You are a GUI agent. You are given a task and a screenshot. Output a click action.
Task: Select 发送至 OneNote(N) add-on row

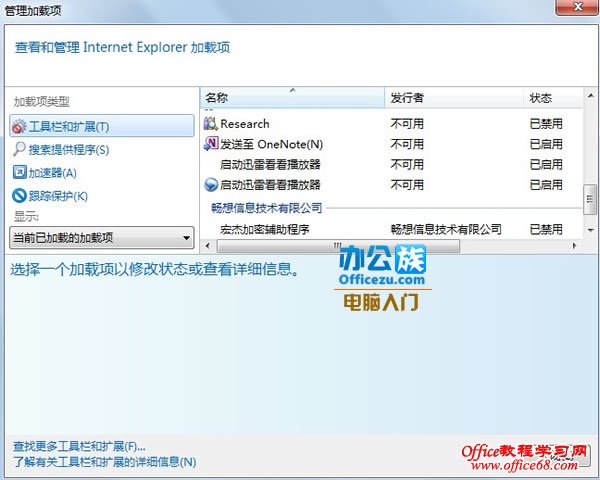click(x=392, y=144)
